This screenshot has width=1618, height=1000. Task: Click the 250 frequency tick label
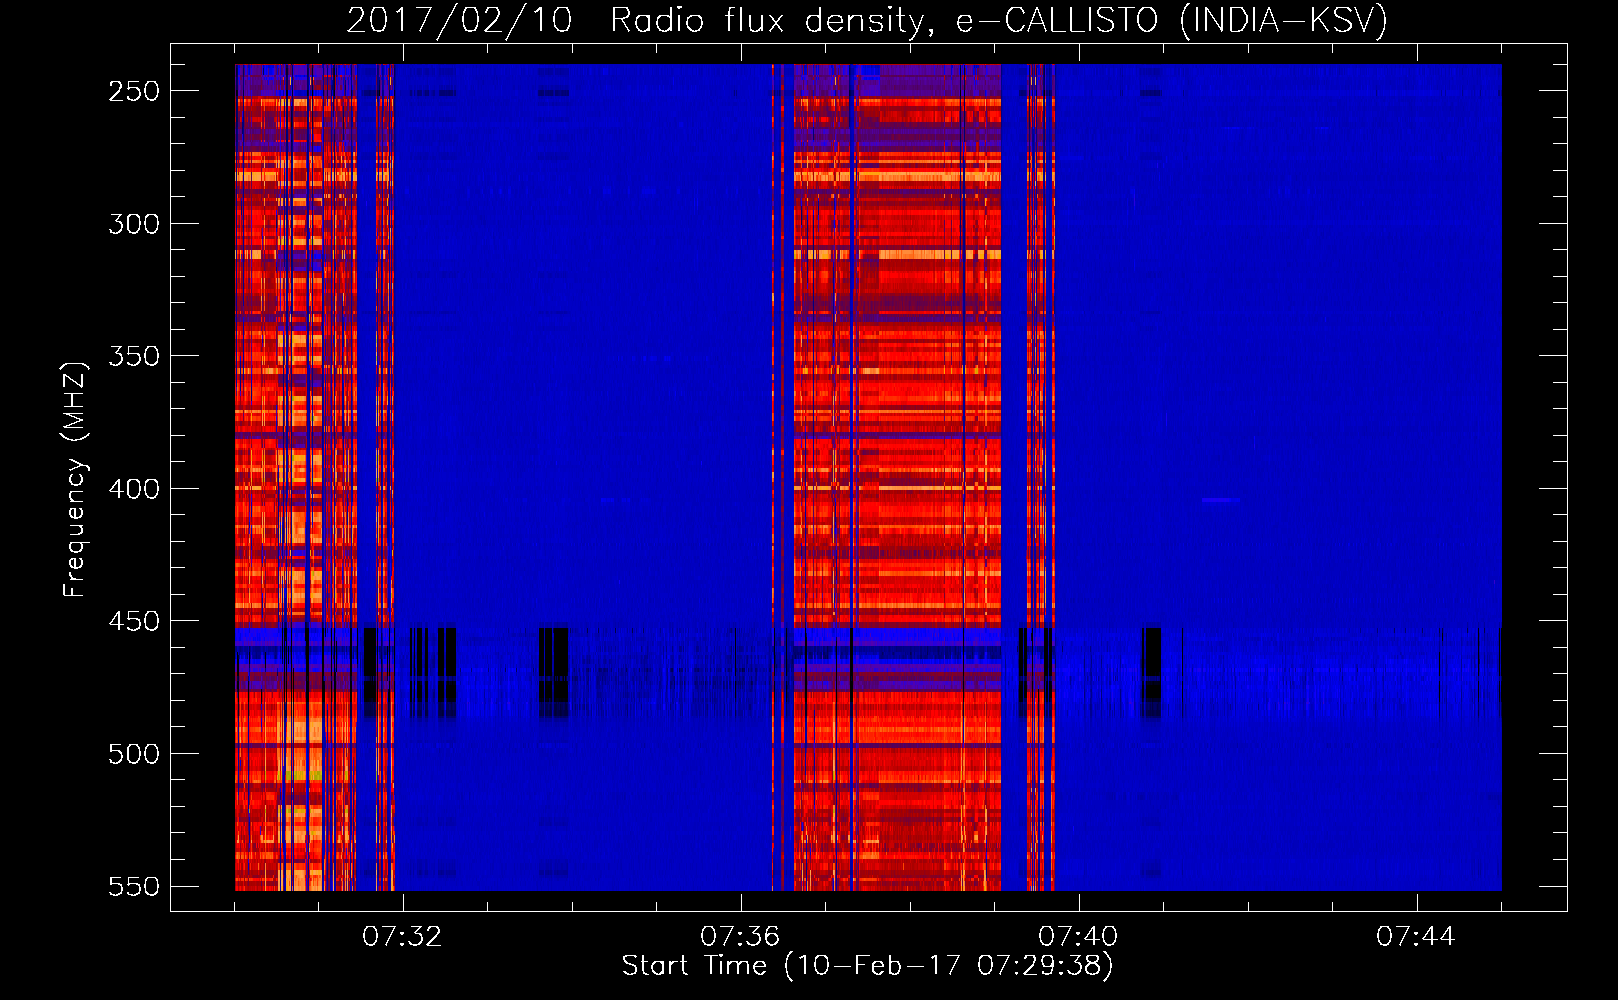[134, 91]
